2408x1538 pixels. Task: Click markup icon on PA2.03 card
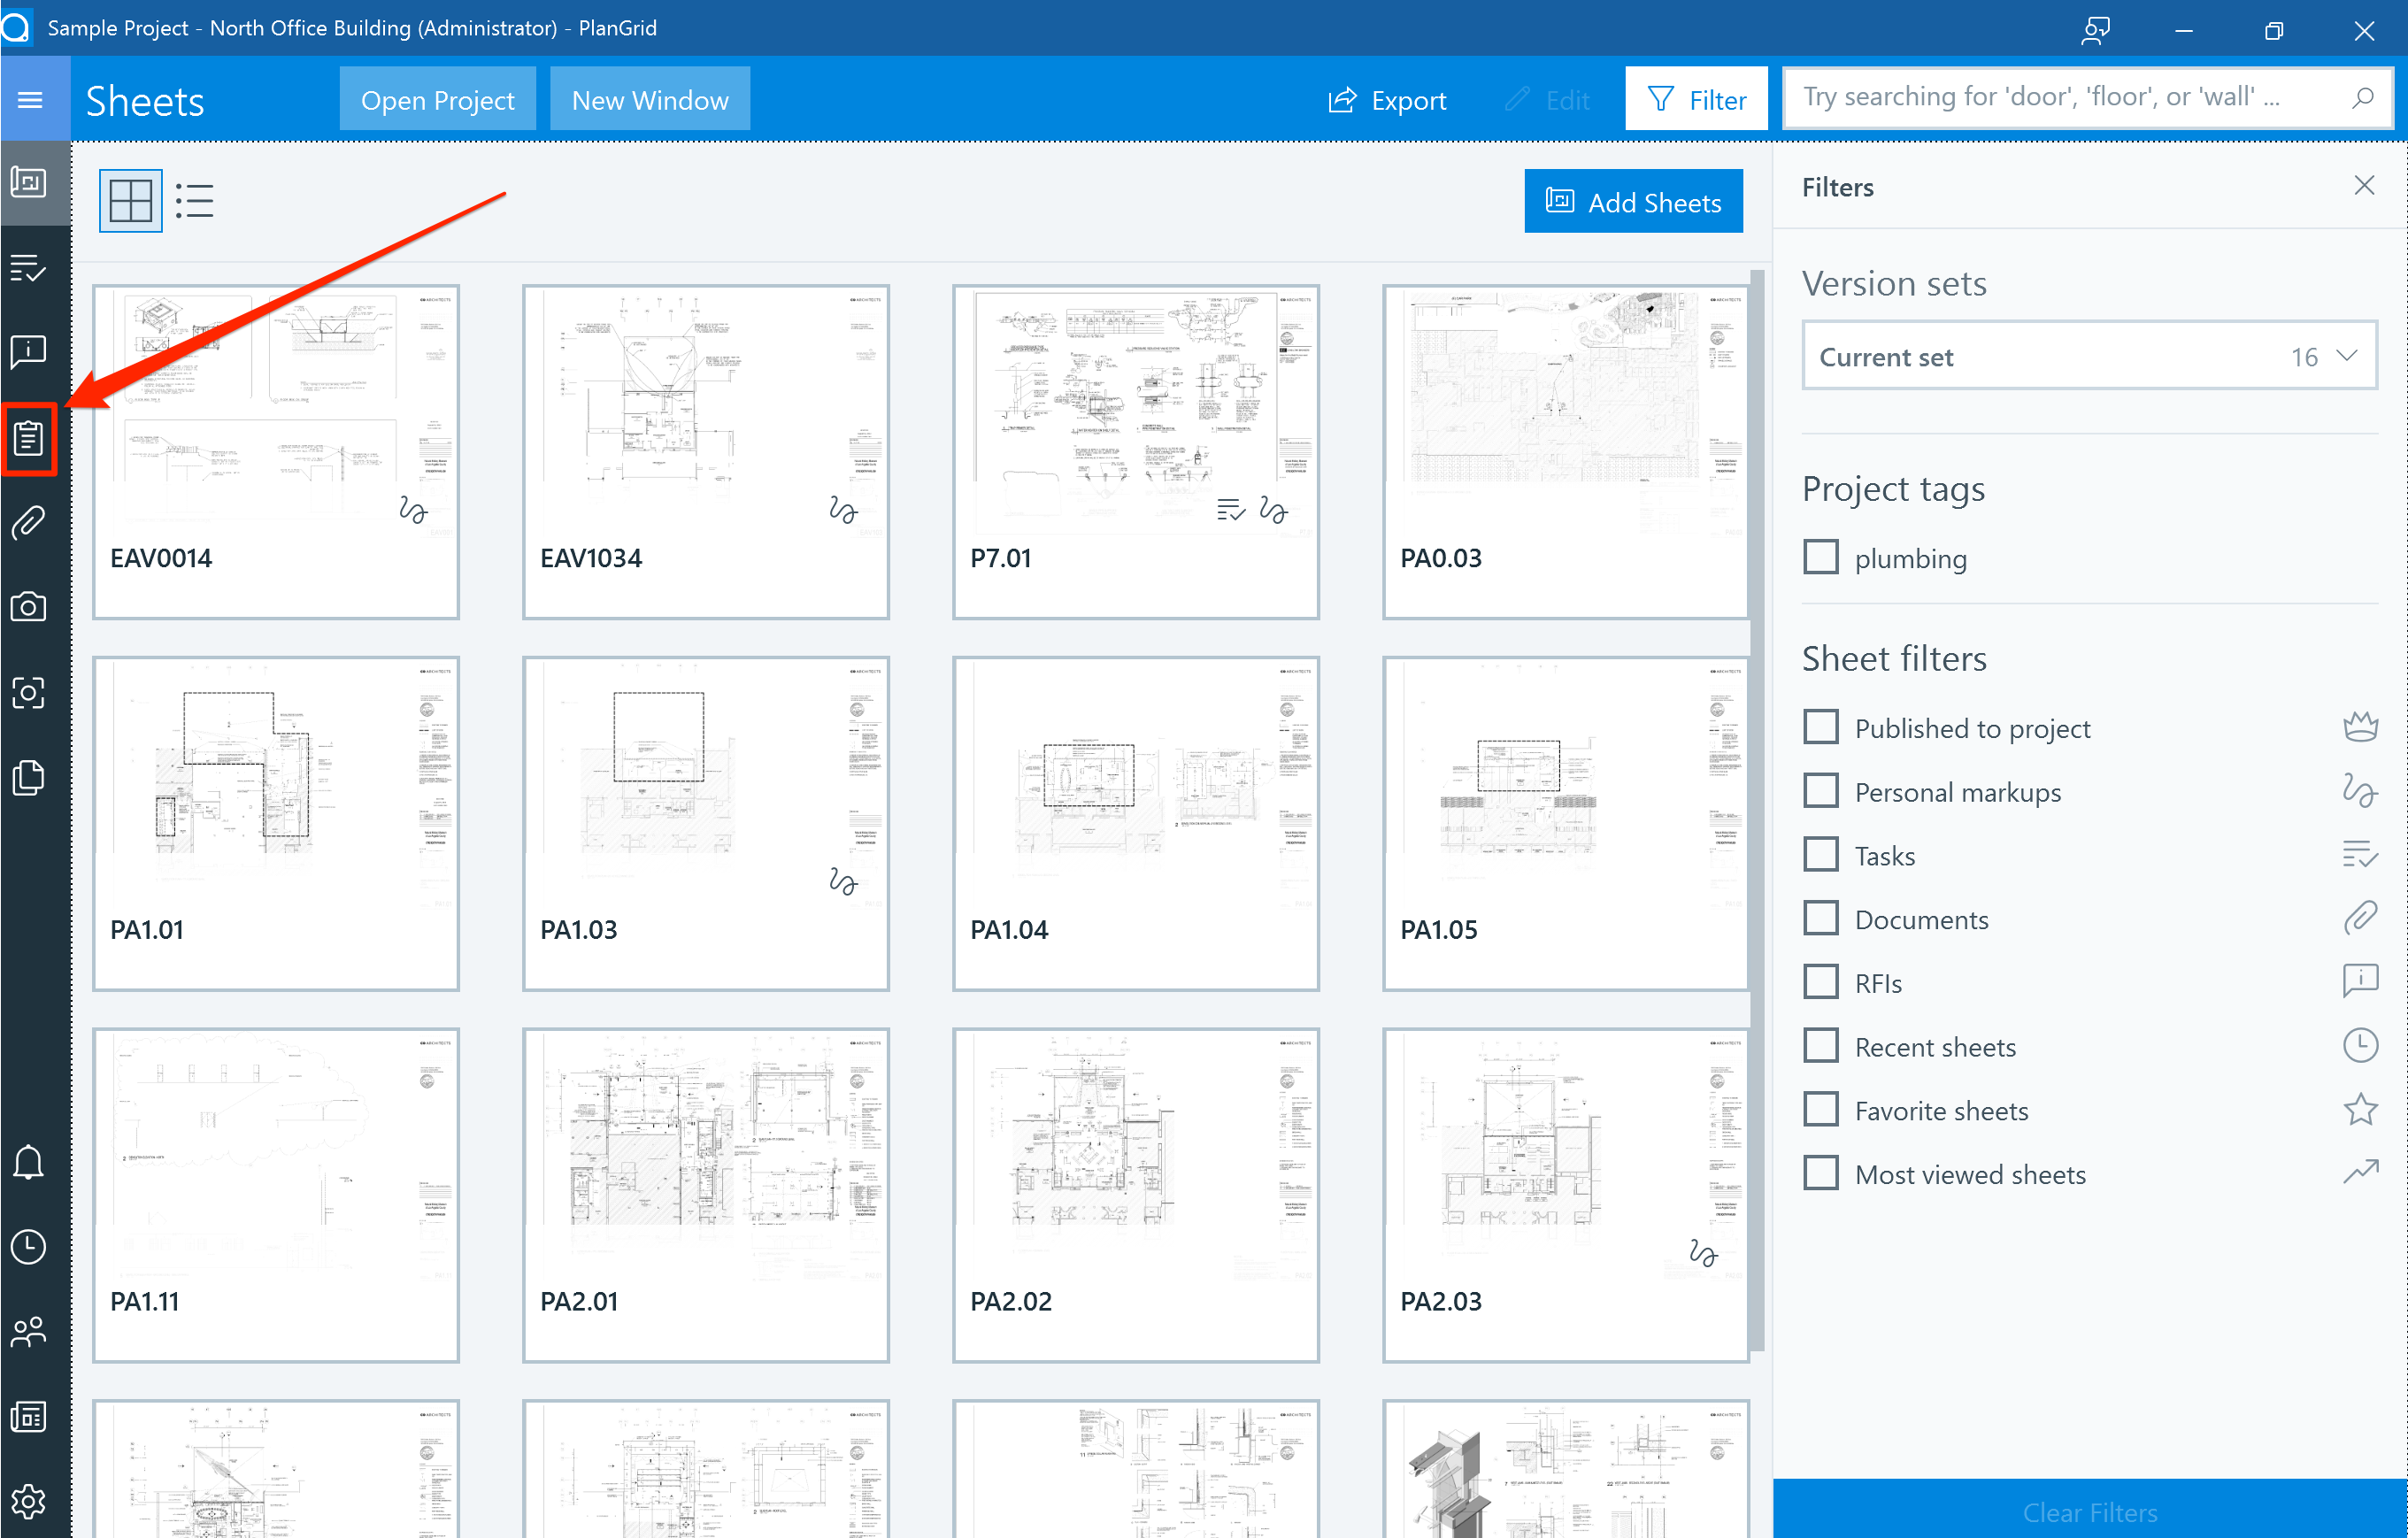pos(1703,1253)
